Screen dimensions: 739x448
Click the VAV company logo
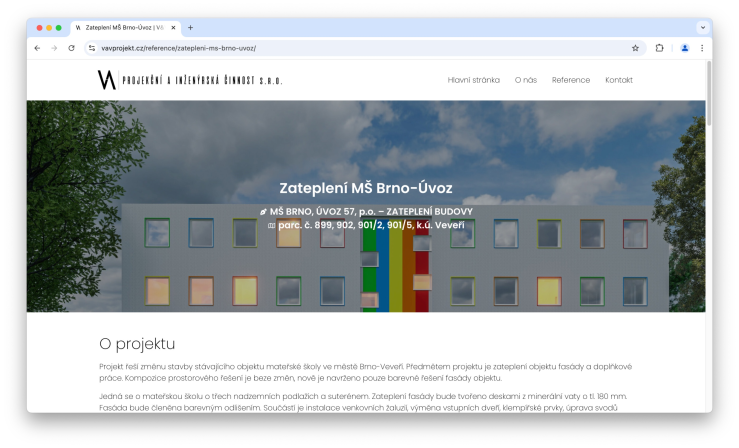[x=190, y=80]
